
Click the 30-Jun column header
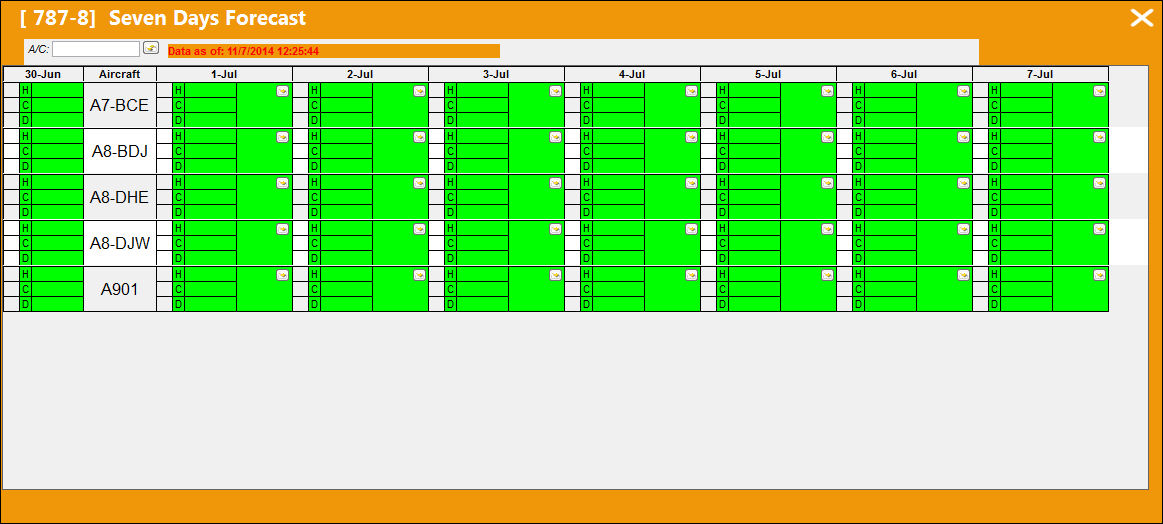coord(43,74)
